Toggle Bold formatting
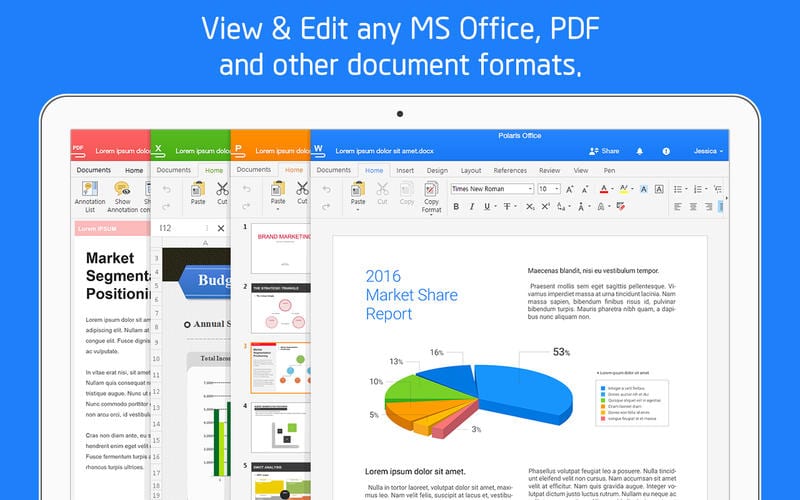Screen dimensions: 800x500 pos(456,207)
